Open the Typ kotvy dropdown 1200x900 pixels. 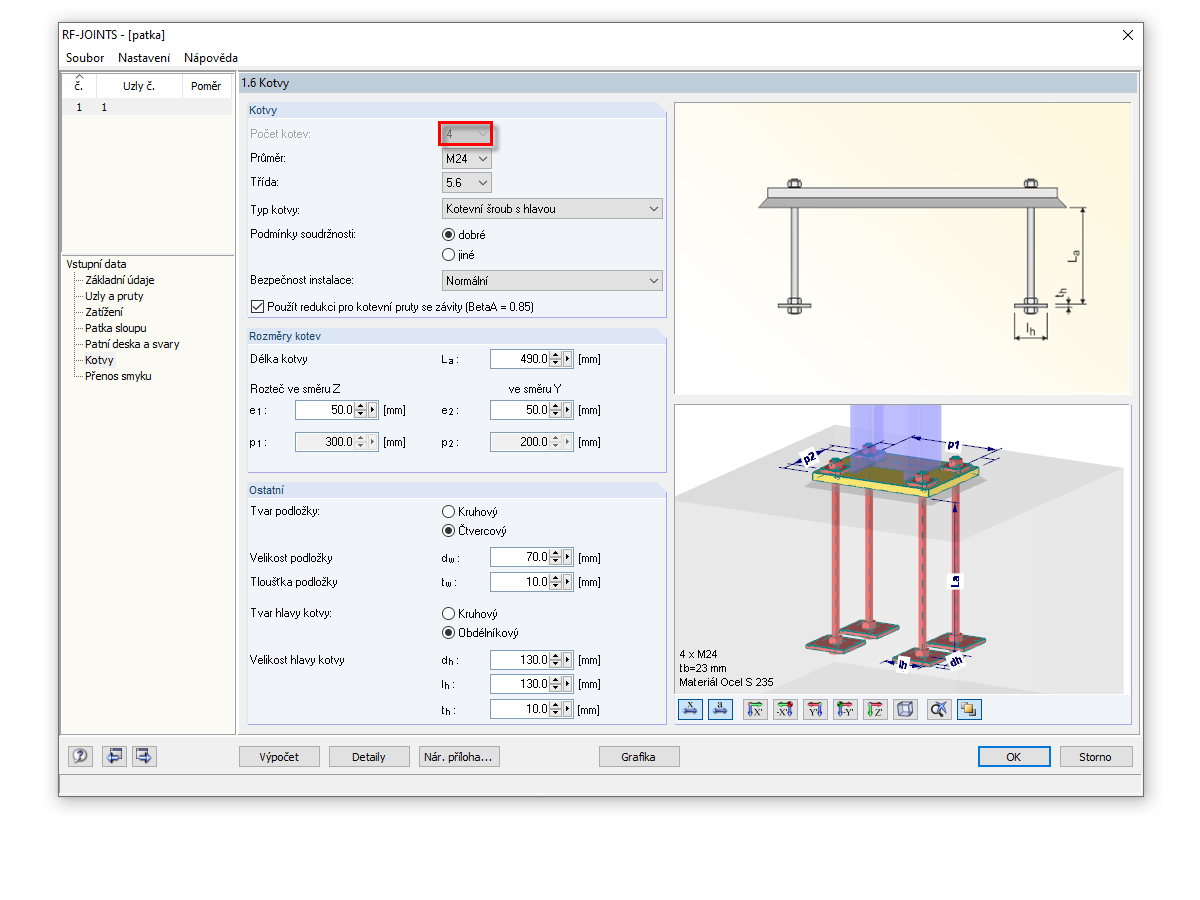pos(552,208)
